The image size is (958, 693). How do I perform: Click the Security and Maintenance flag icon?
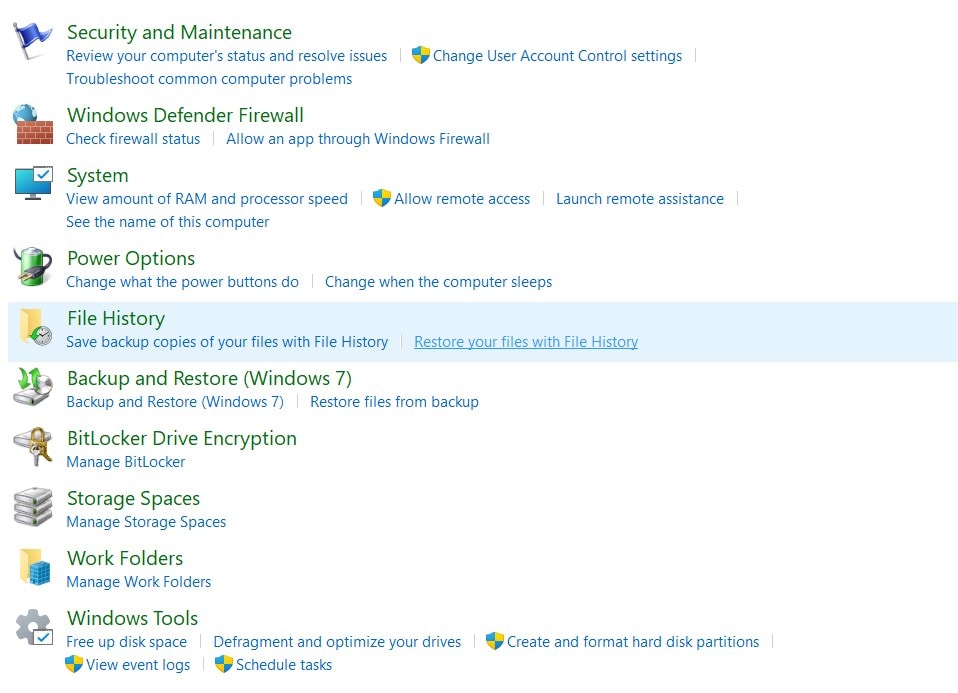(x=32, y=43)
